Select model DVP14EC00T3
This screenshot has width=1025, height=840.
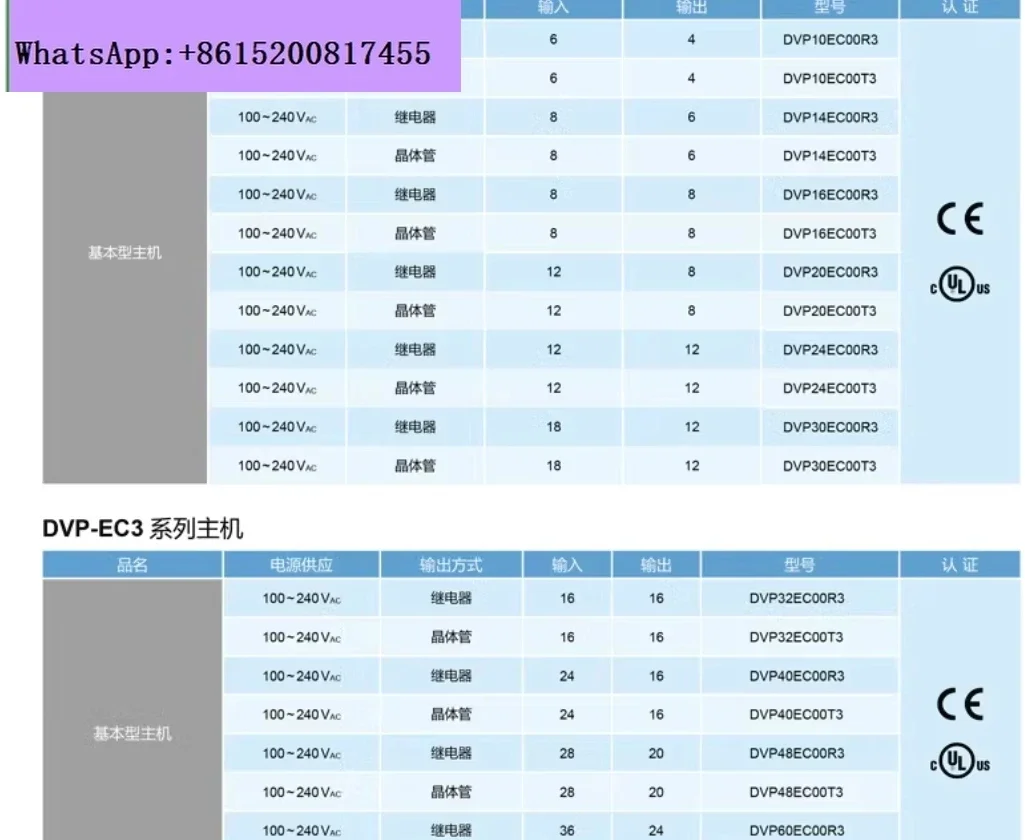point(830,156)
